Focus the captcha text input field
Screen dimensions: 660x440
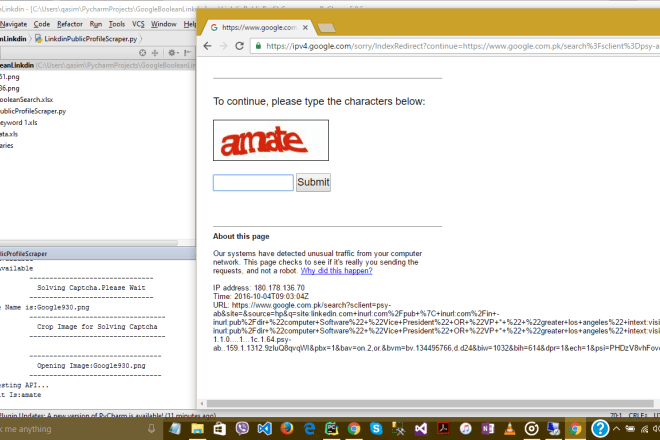pyautogui.click(x=253, y=183)
